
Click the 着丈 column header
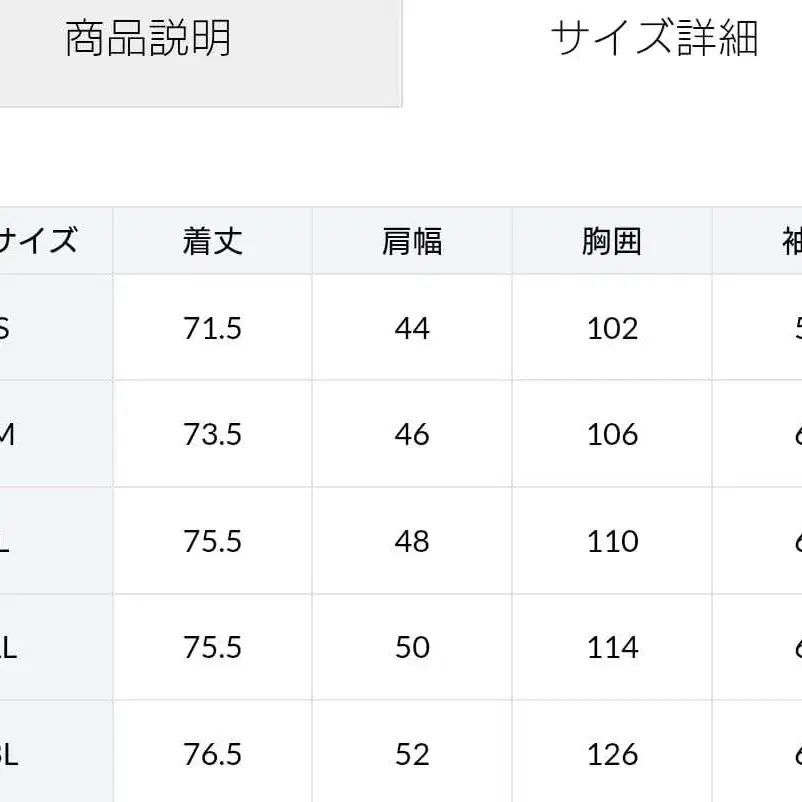tap(212, 240)
